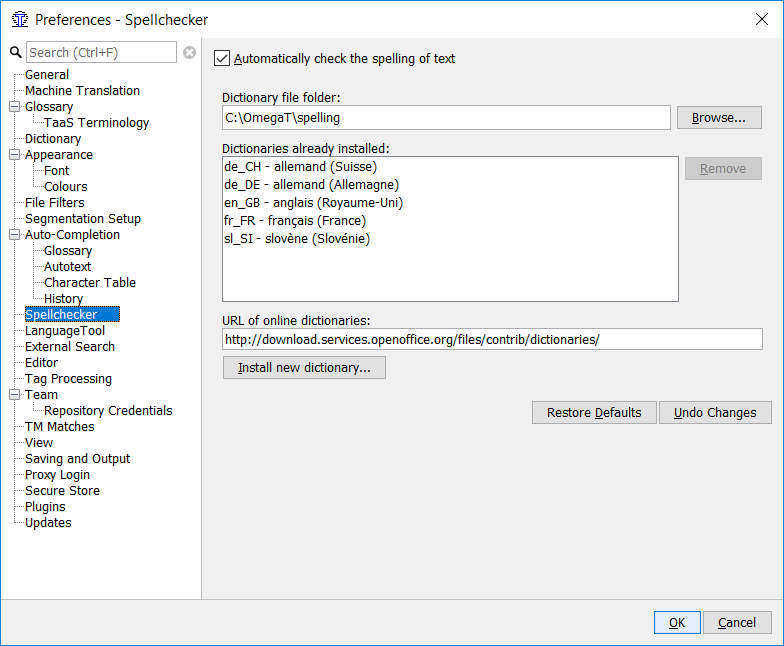Click Restore Defaults button
Image resolution: width=784 pixels, height=646 pixels.
click(x=594, y=412)
